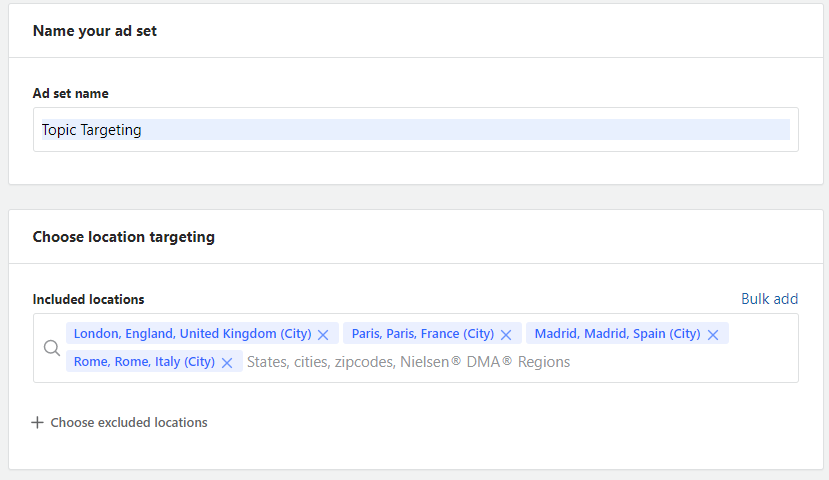Click the Choose location targeting heading
This screenshot has height=480, width=829.
pyautogui.click(x=124, y=237)
